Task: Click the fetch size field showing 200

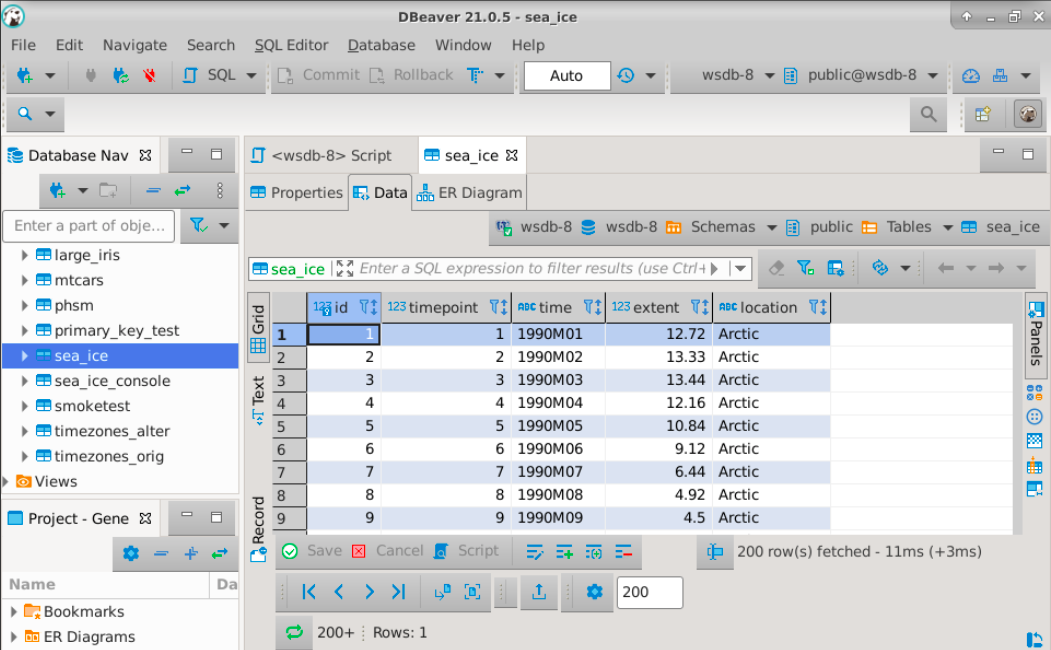Action: point(650,592)
